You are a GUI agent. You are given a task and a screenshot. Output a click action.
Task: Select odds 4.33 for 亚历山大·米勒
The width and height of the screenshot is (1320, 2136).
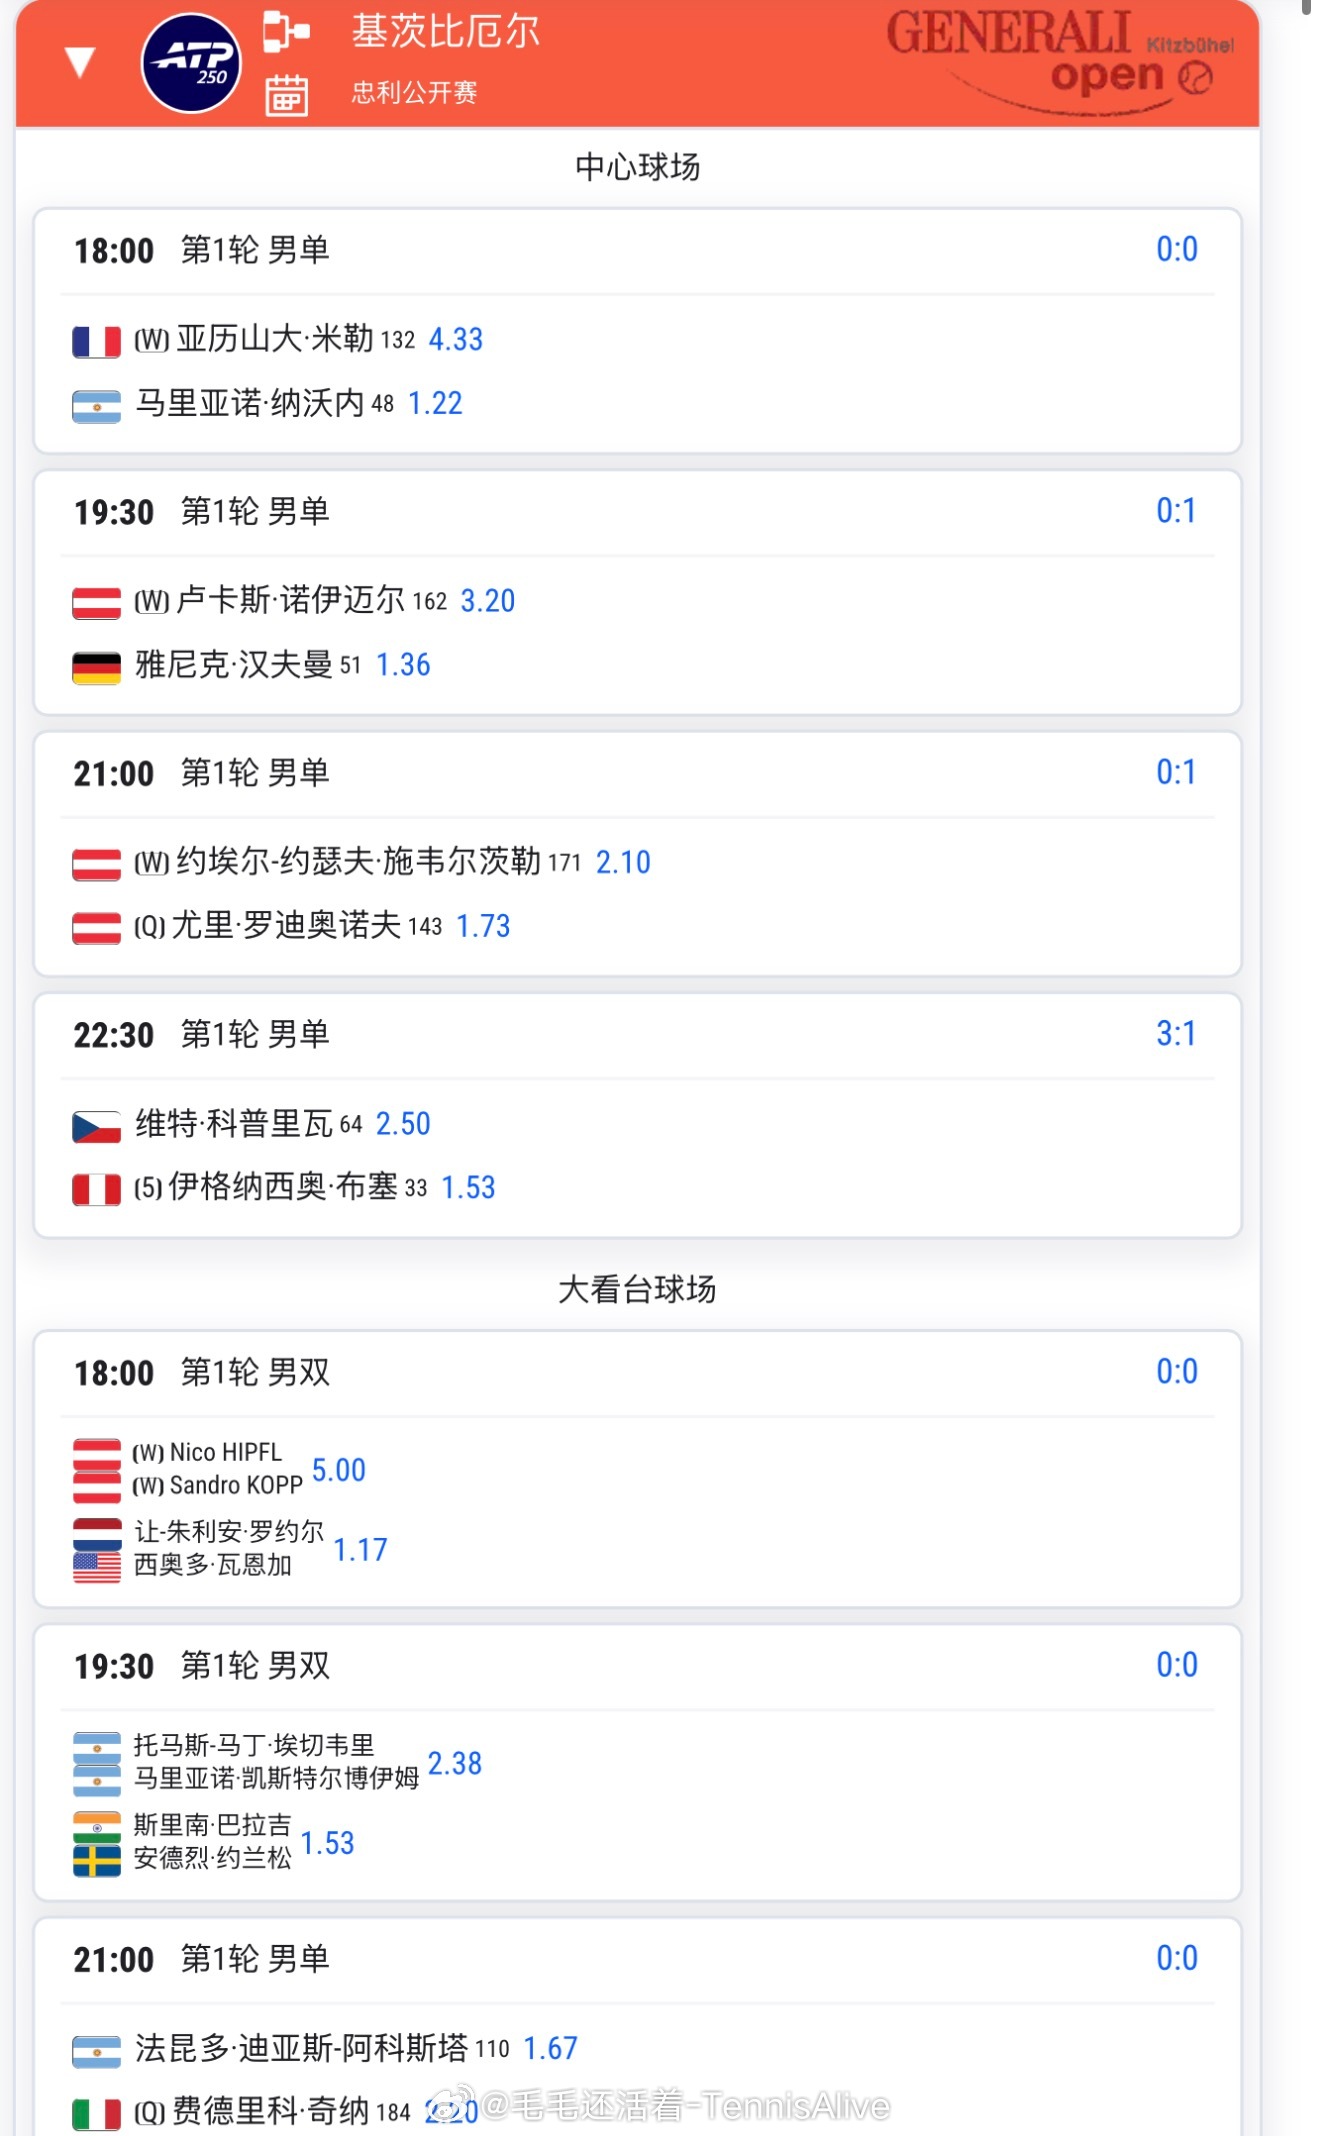(x=456, y=340)
